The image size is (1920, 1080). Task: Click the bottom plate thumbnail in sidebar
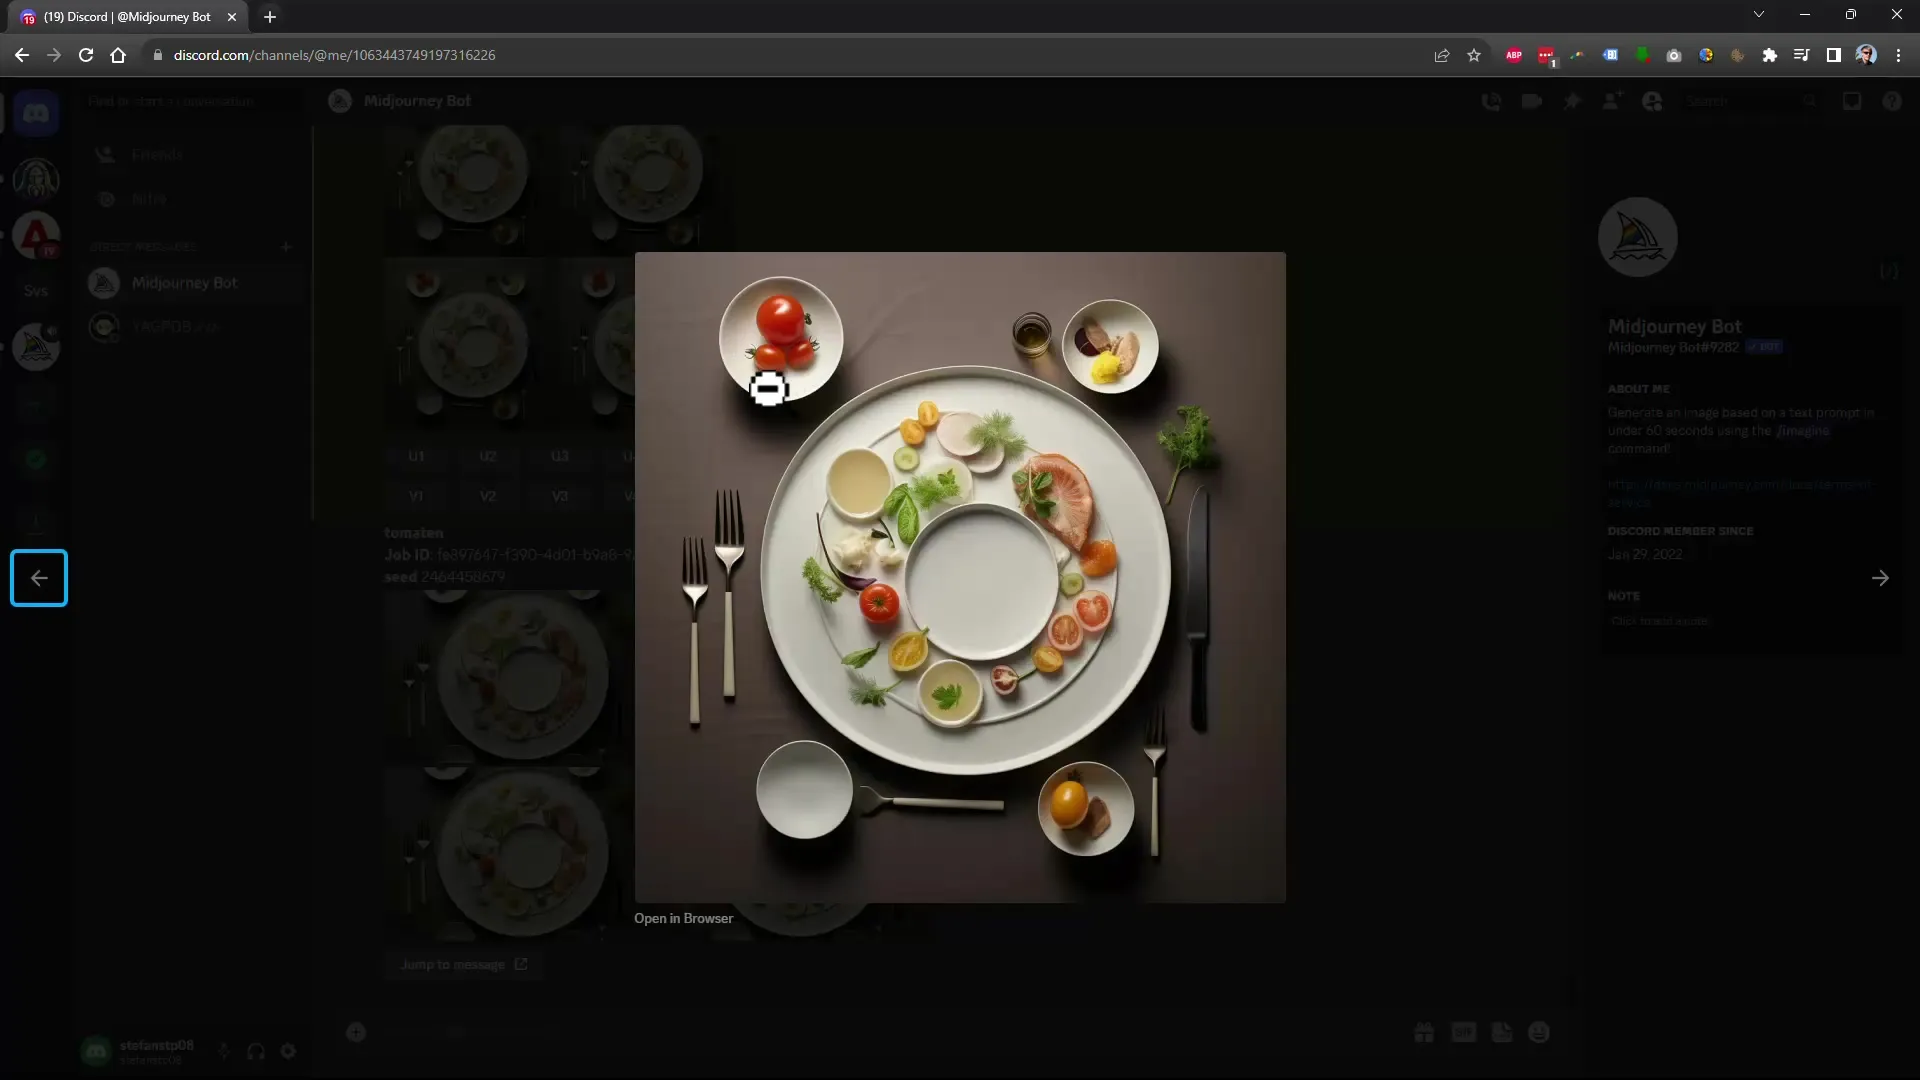(522, 855)
